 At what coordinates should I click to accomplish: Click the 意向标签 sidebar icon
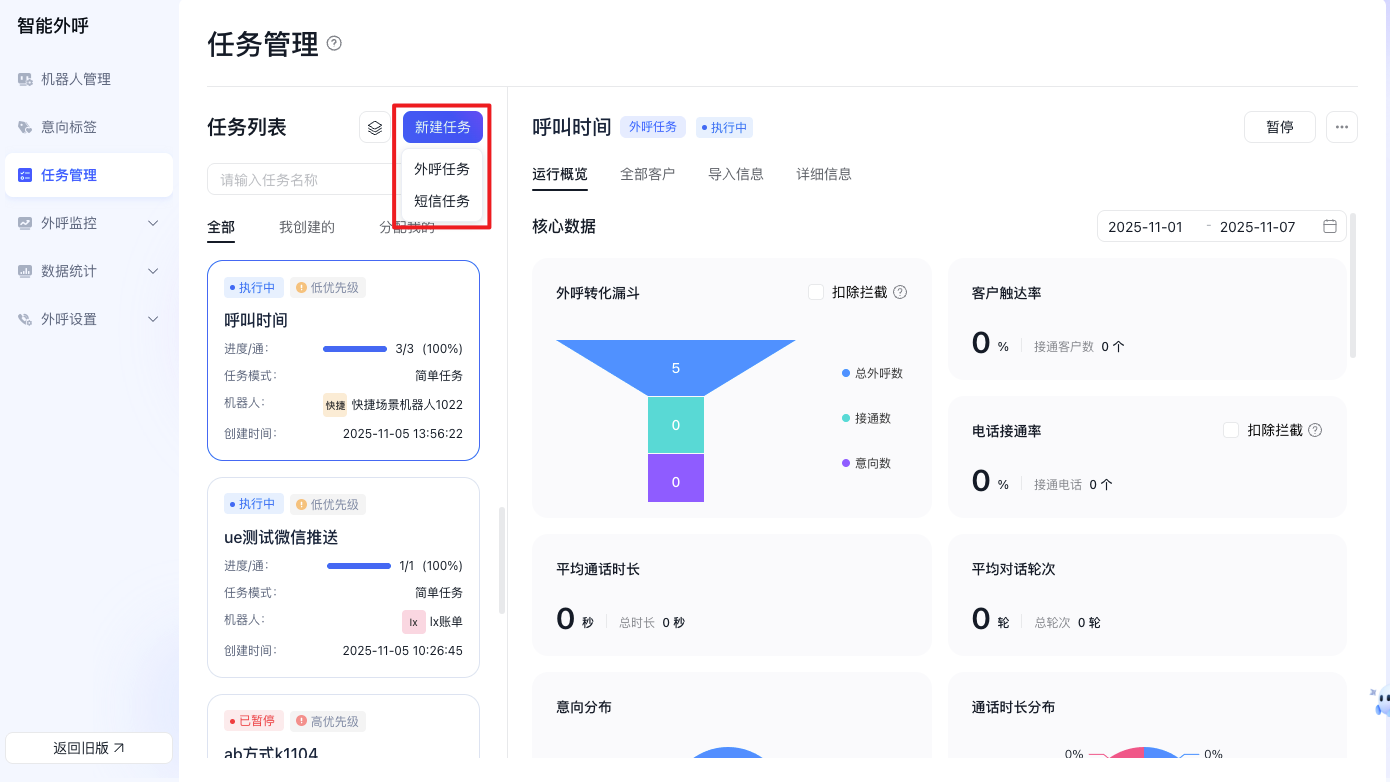25,127
